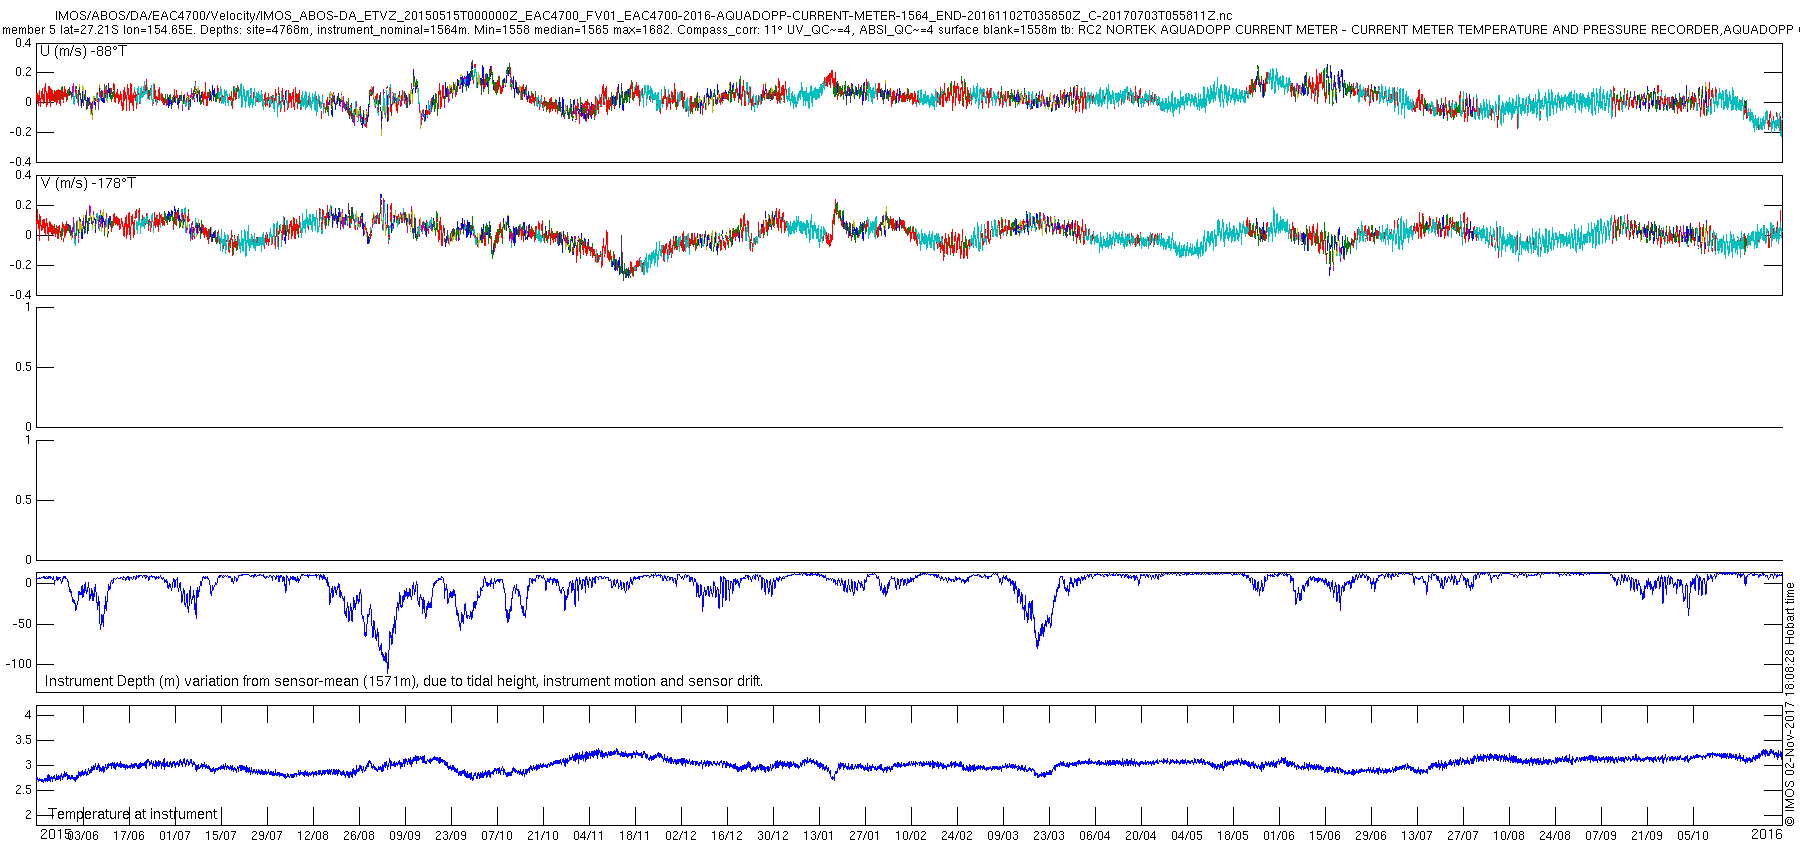Viewport: 1800px width, 850px height.
Task: Click the '3.5' tick on temperature axis
Action: [x=23, y=740]
